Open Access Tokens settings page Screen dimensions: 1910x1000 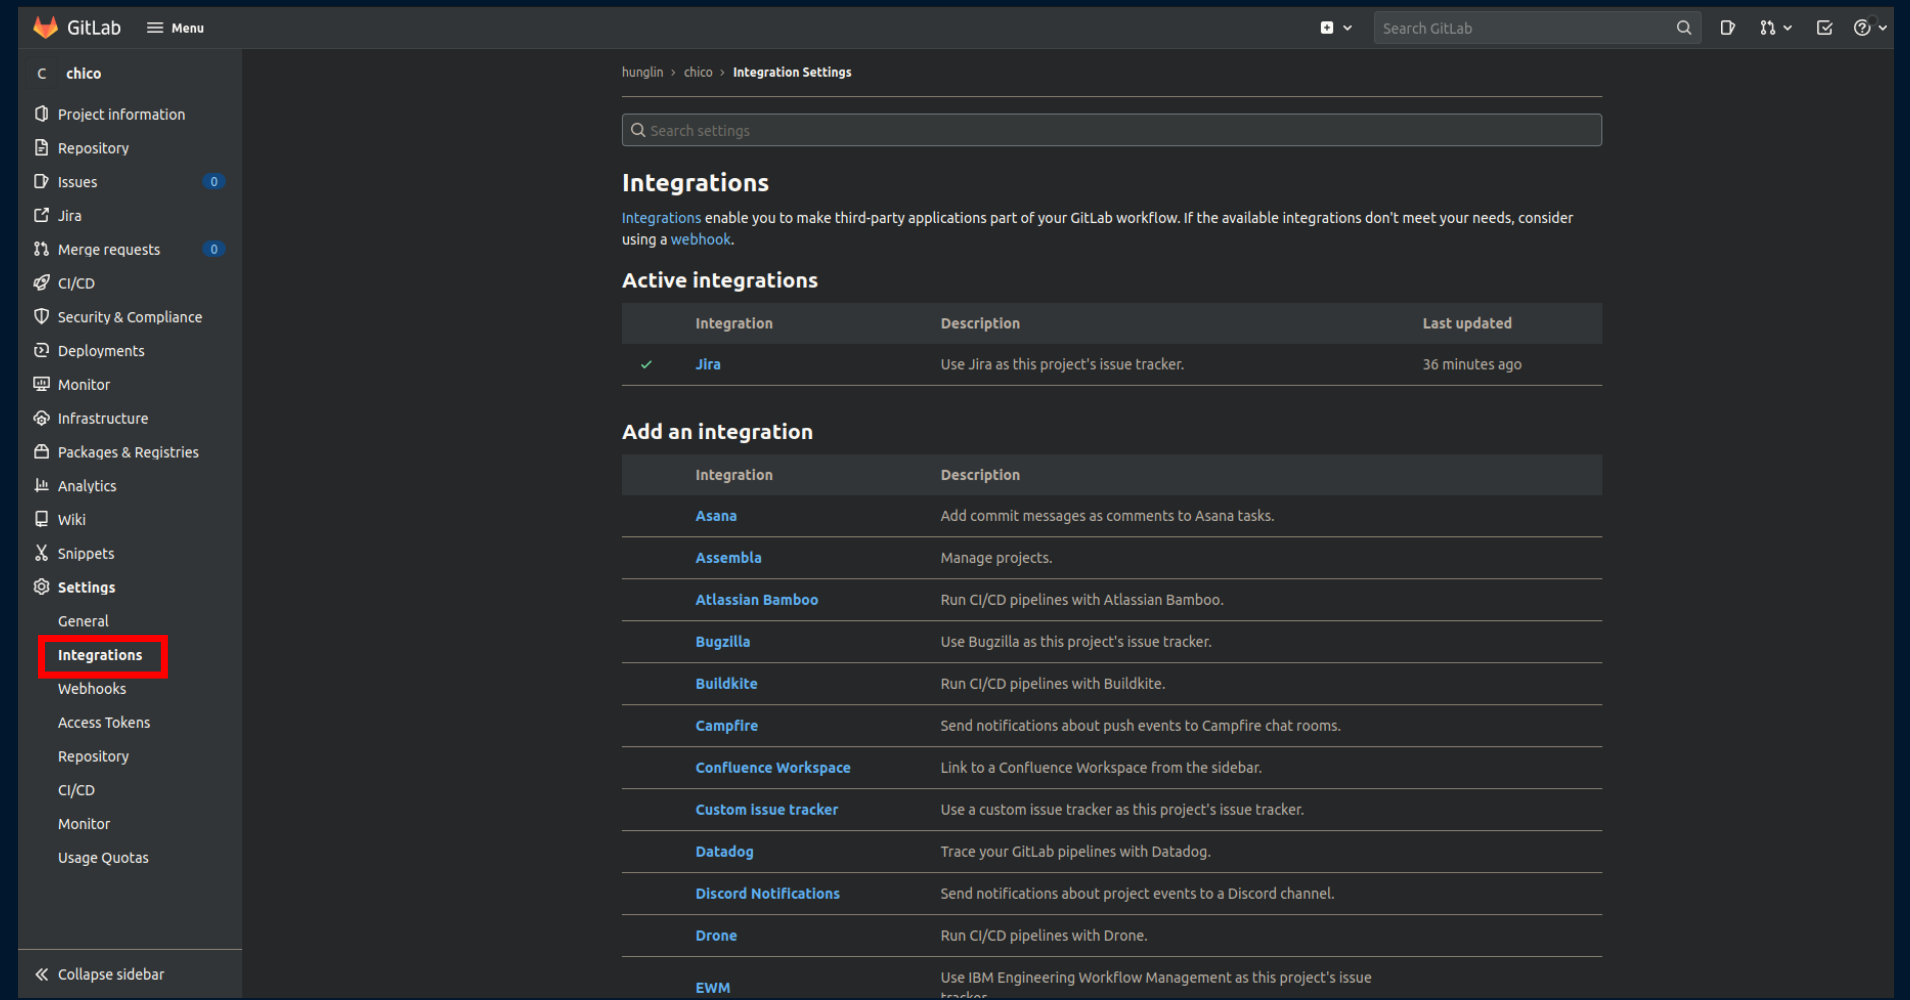click(x=104, y=723)
